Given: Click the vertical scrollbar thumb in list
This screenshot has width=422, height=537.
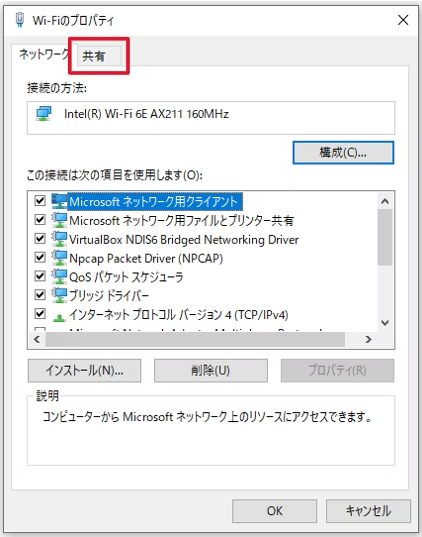Looking at the screenshot, I should (x=385, y=237).
